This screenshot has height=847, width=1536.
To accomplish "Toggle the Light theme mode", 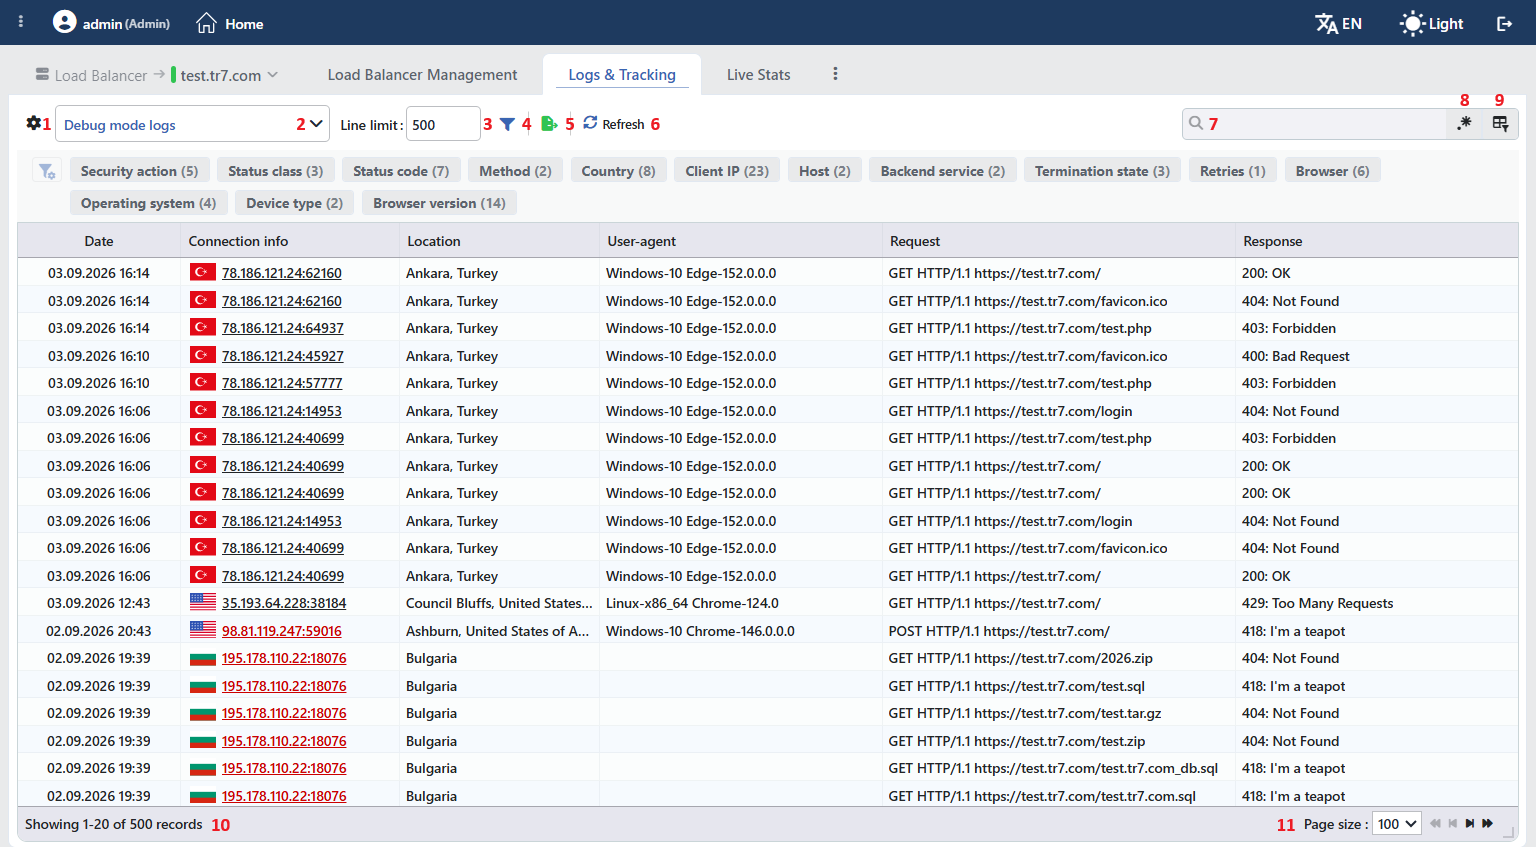I will 1432,23.
